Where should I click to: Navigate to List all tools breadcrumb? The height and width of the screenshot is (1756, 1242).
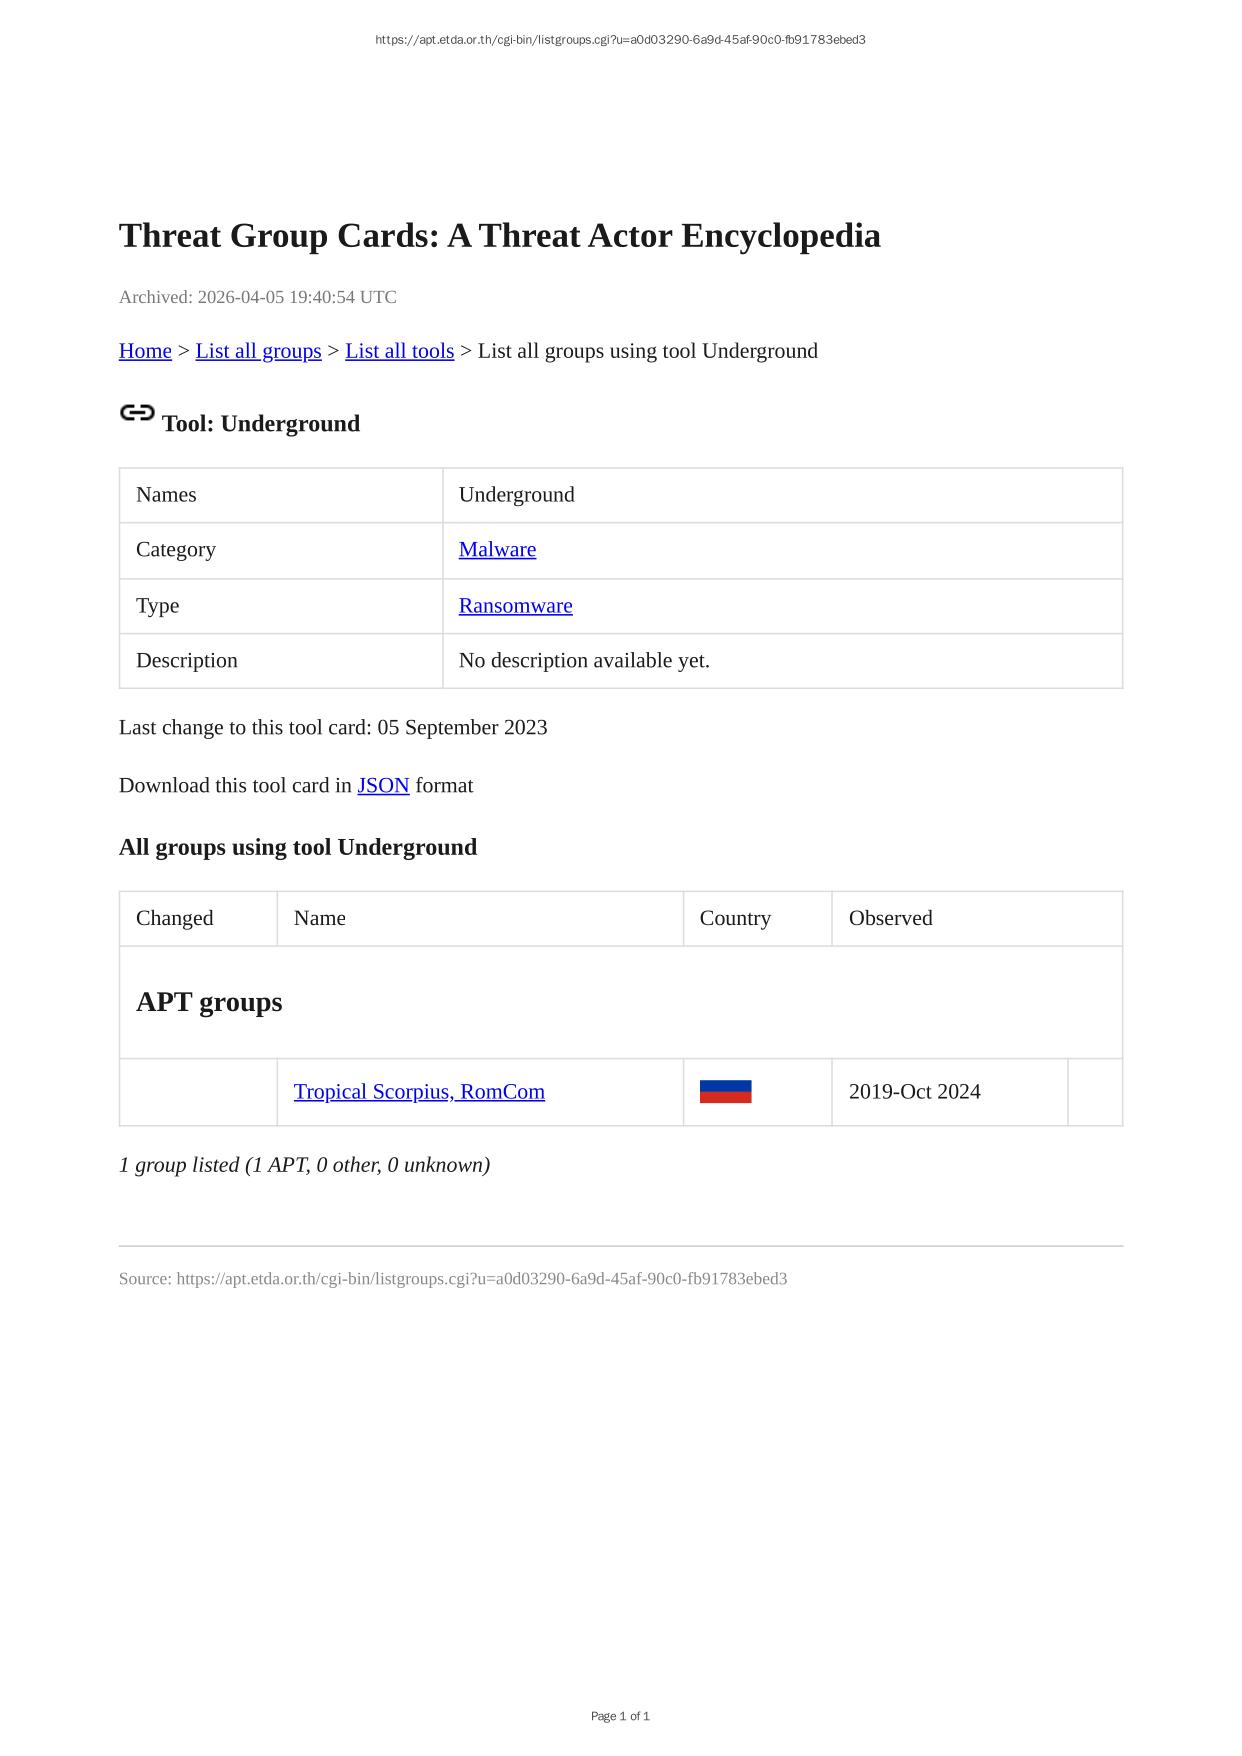(x=399, y=351)
